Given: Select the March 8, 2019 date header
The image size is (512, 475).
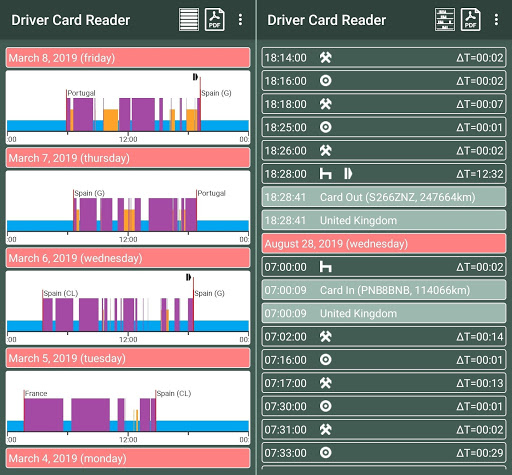Looking at the screenshot, I should click(x=128, y=58).
